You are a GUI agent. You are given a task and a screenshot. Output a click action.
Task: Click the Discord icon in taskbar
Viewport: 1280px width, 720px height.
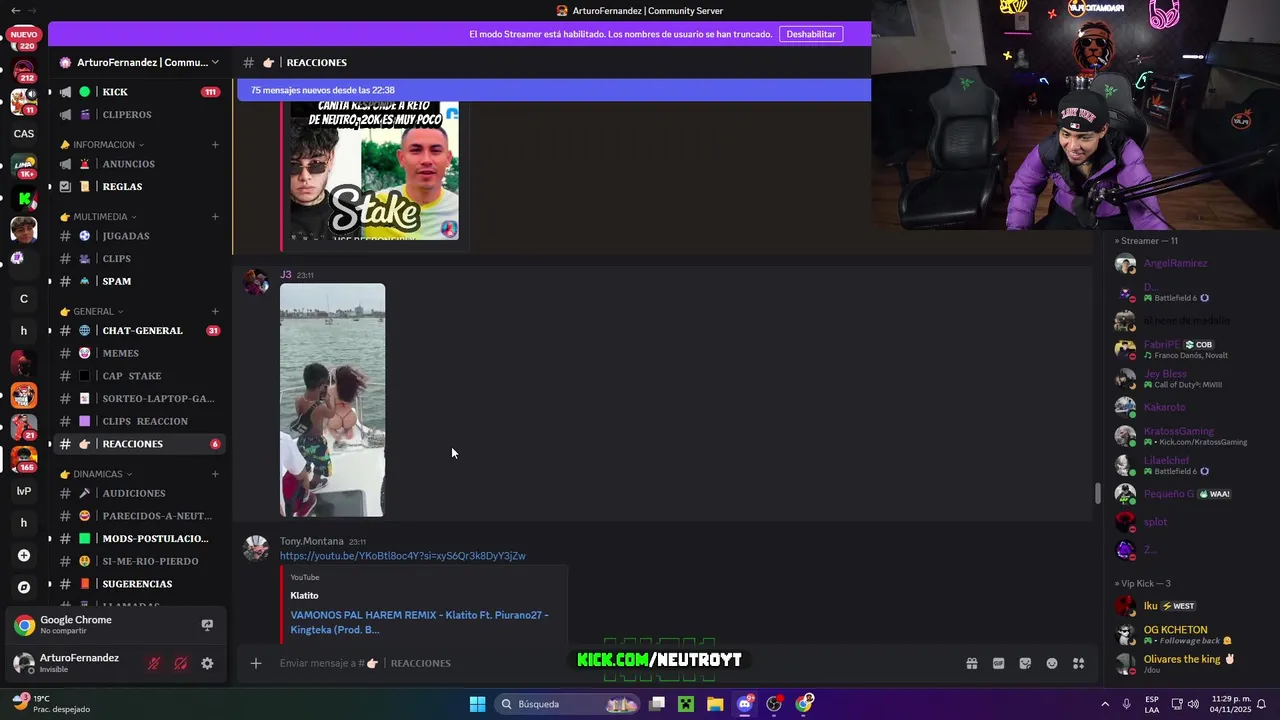745,704
